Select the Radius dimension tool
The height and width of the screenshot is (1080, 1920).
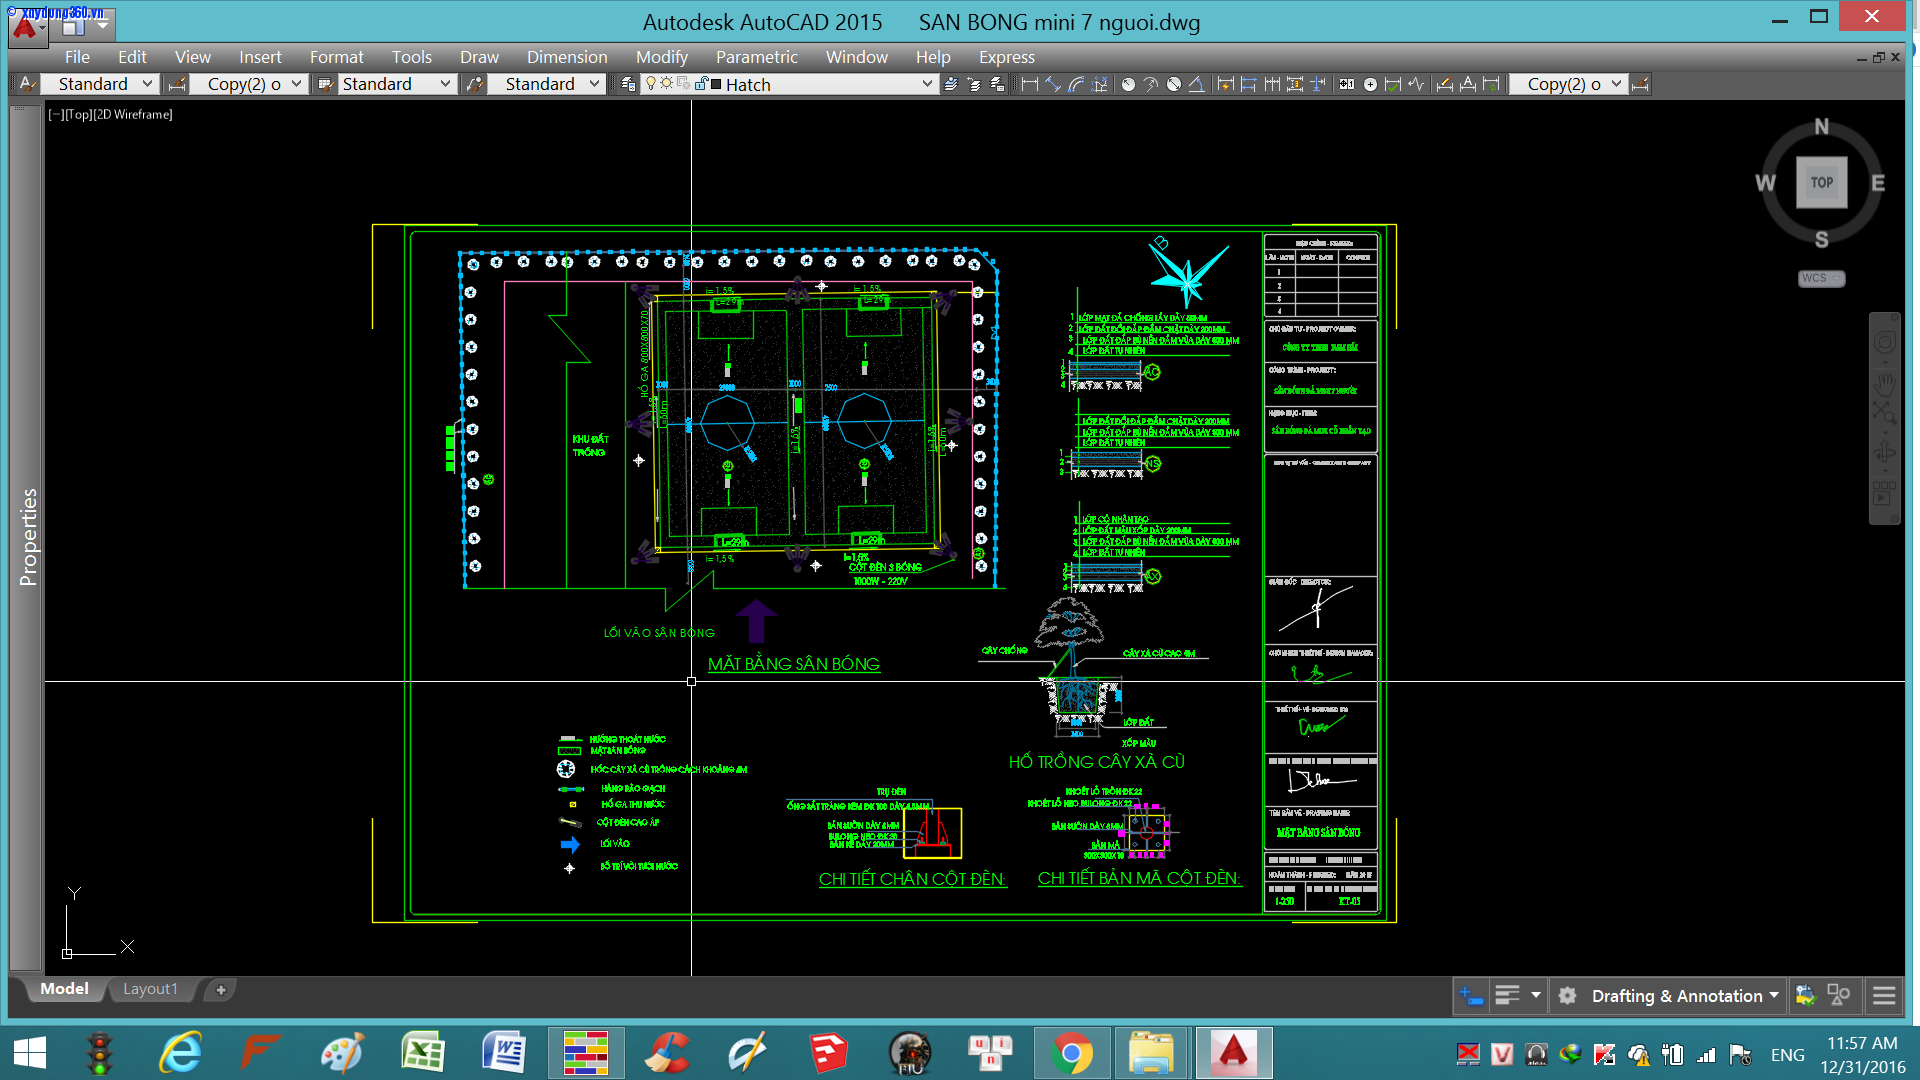click(x=1128, y=84)
